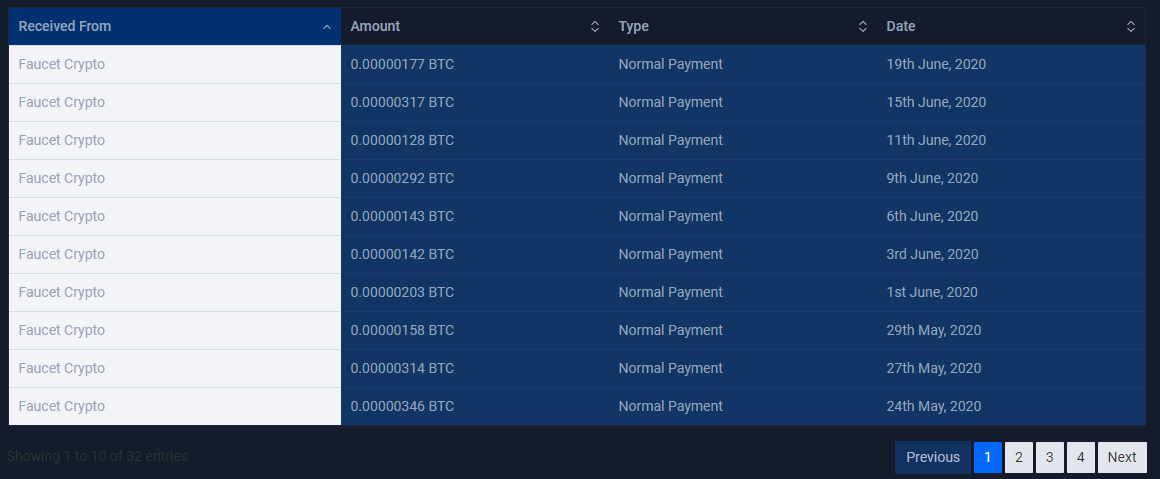The image size is (1160, 479).
Task: Sort by the Received From column header
Action: coord(175,27)
